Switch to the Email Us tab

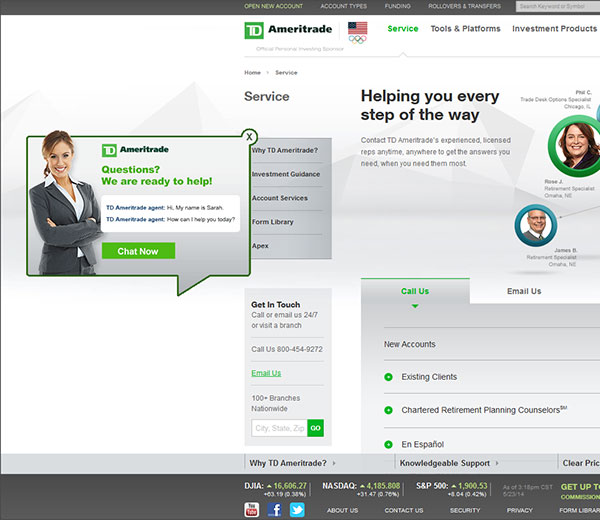pyautogui.click(x=524, y=291)
